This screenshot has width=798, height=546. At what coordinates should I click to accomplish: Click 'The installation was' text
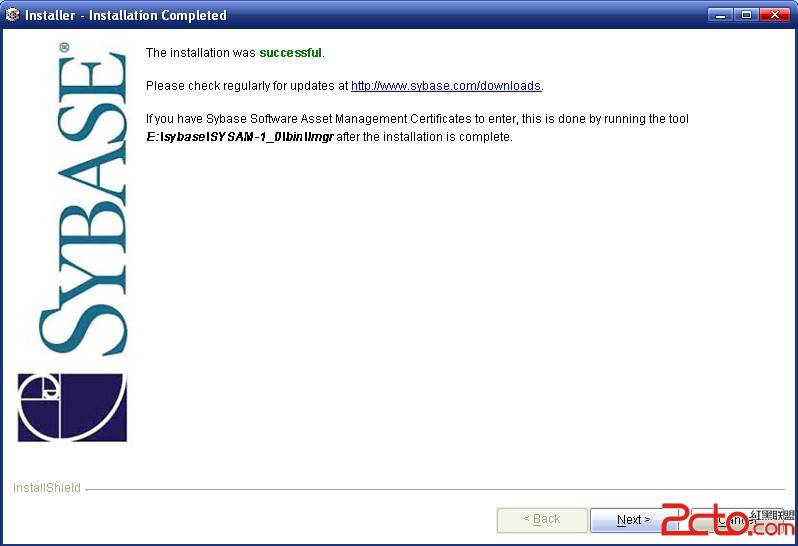click(201, 52)
